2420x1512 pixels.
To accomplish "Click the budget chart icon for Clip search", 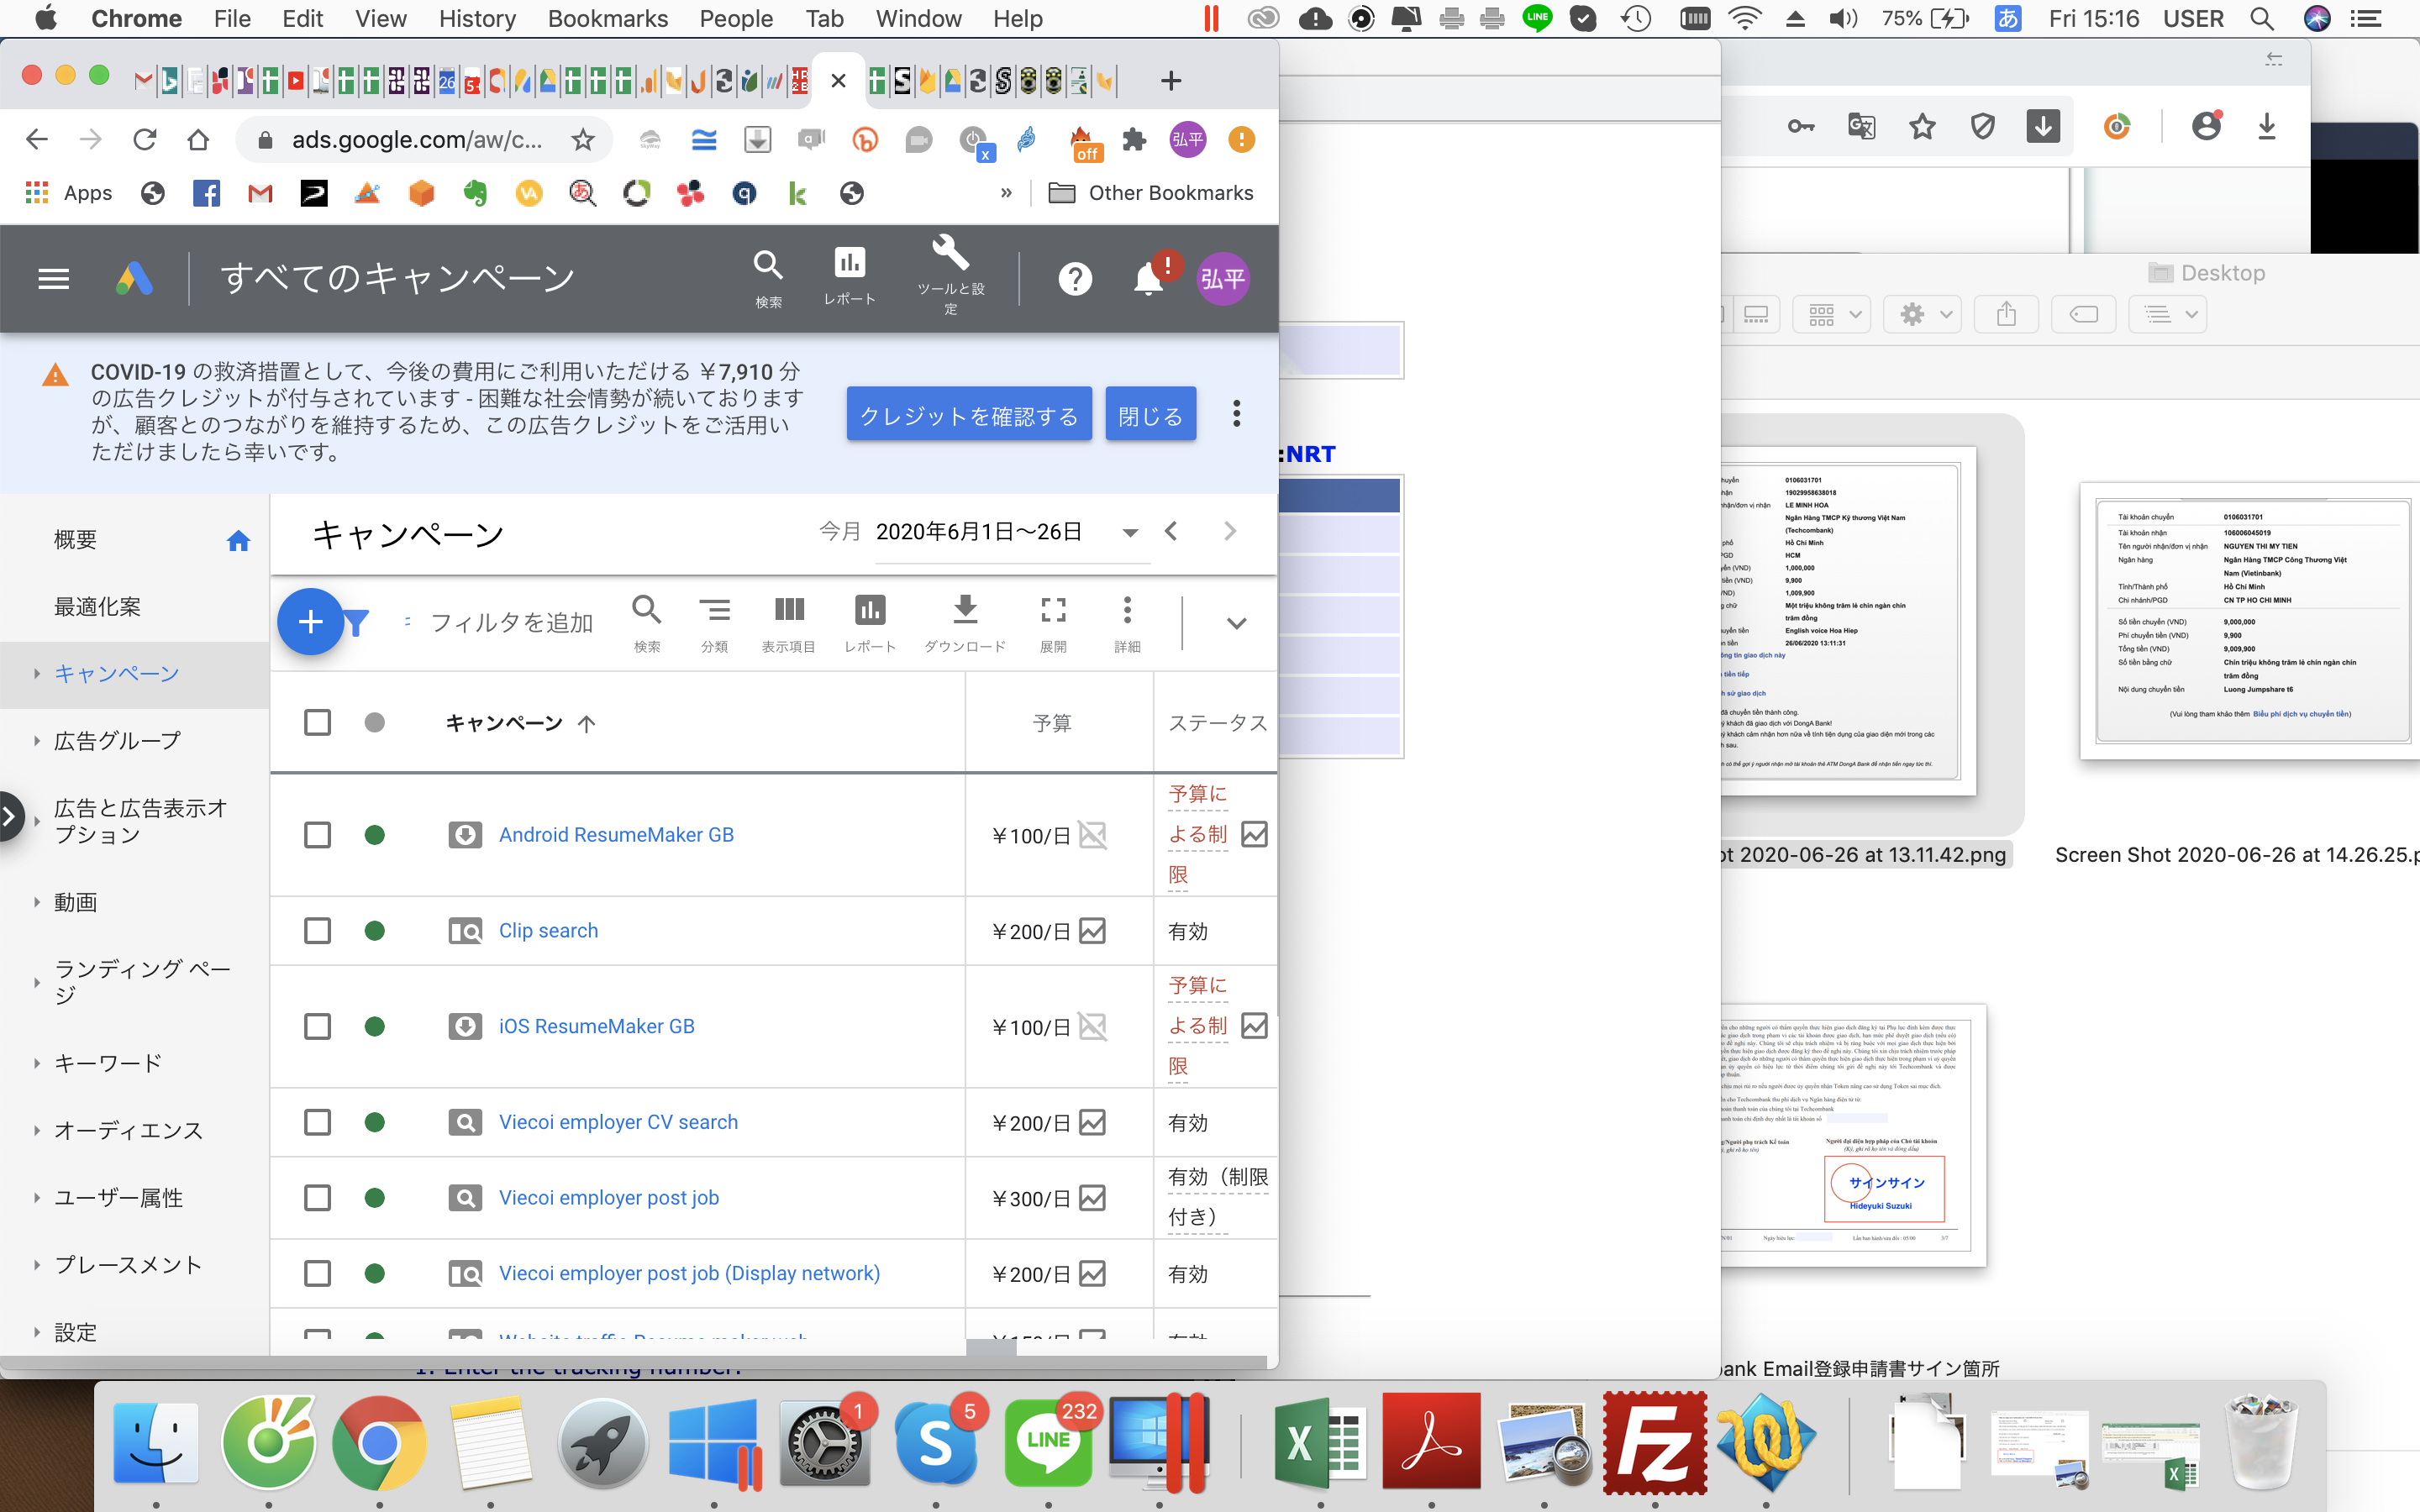I will (1092, 931).
